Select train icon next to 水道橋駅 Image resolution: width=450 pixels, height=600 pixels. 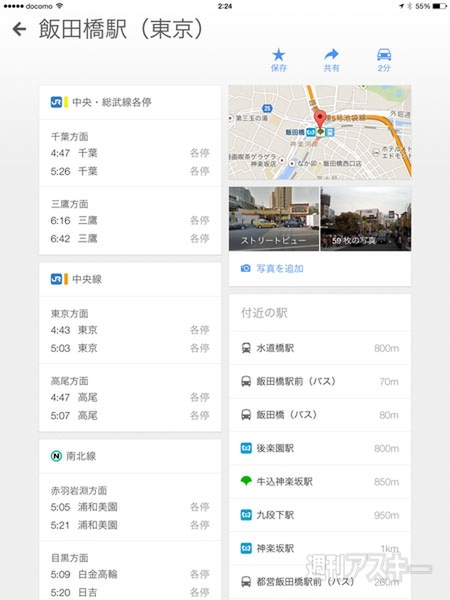tap(246, 348)
